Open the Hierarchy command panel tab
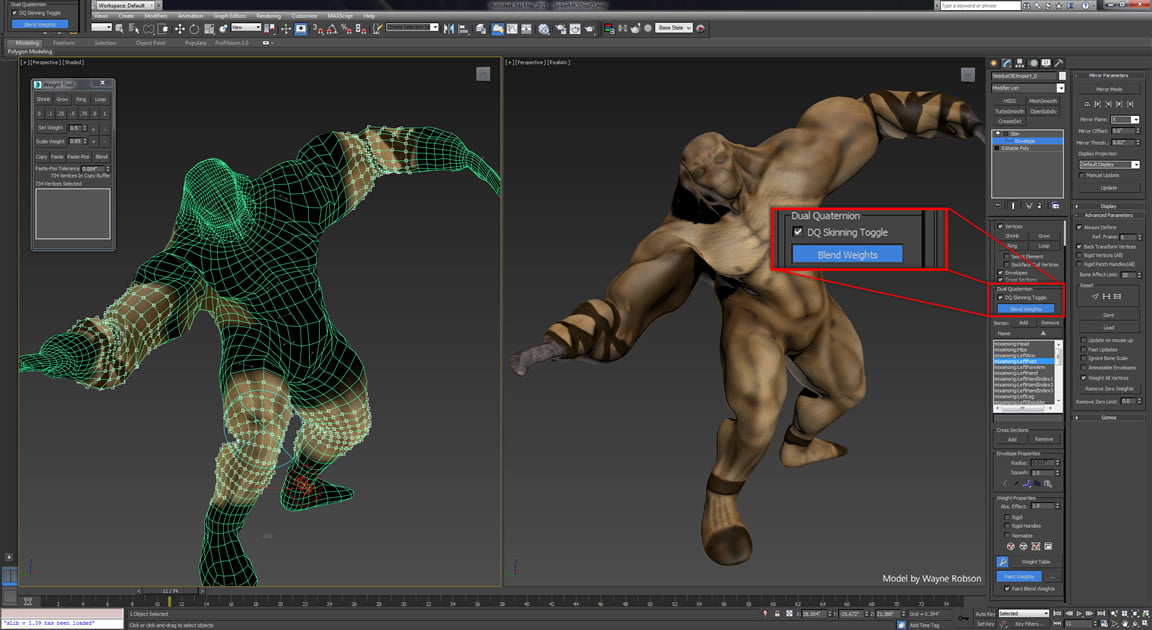 coord(1020,63)
